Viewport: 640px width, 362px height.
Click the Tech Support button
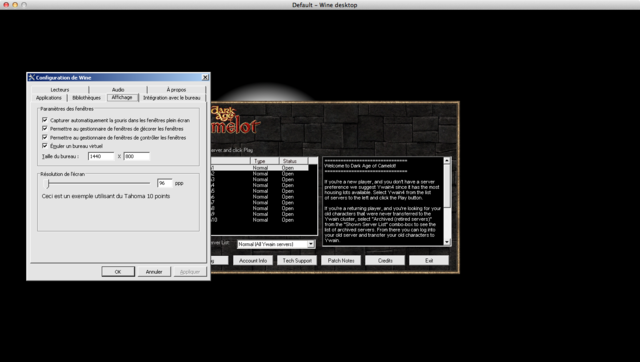[x=297, y=260]
